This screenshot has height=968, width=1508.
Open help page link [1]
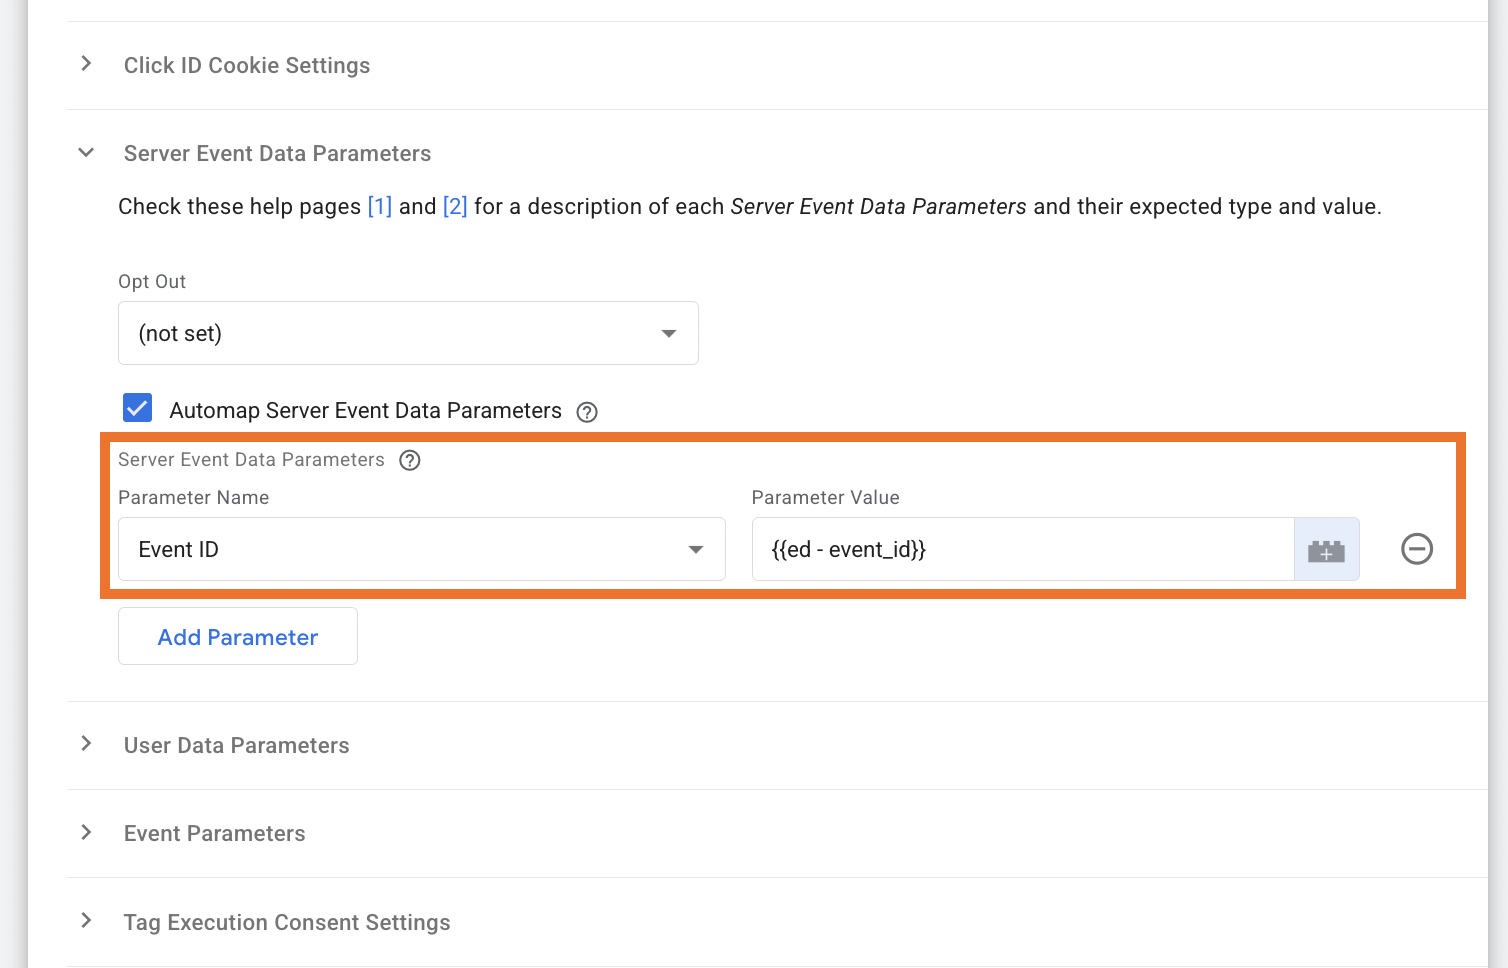pos(380,206)
